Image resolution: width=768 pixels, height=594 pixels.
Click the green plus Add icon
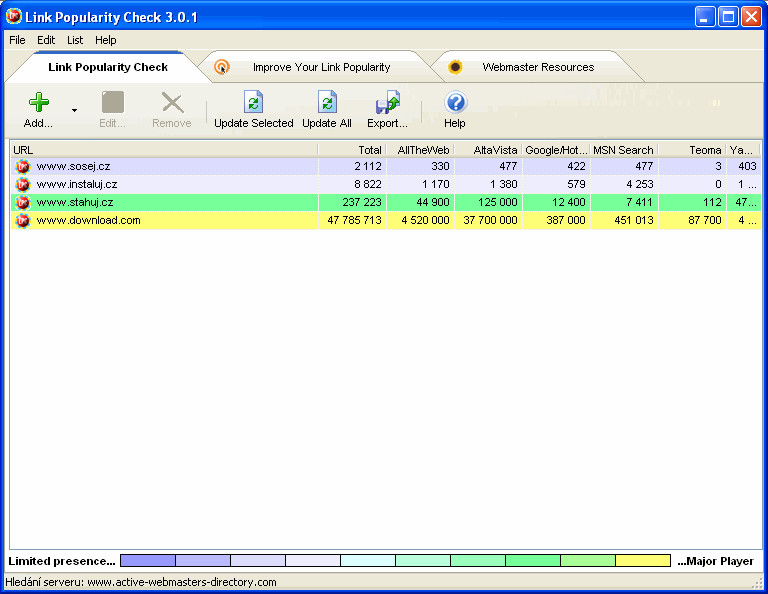click(39, 102)
